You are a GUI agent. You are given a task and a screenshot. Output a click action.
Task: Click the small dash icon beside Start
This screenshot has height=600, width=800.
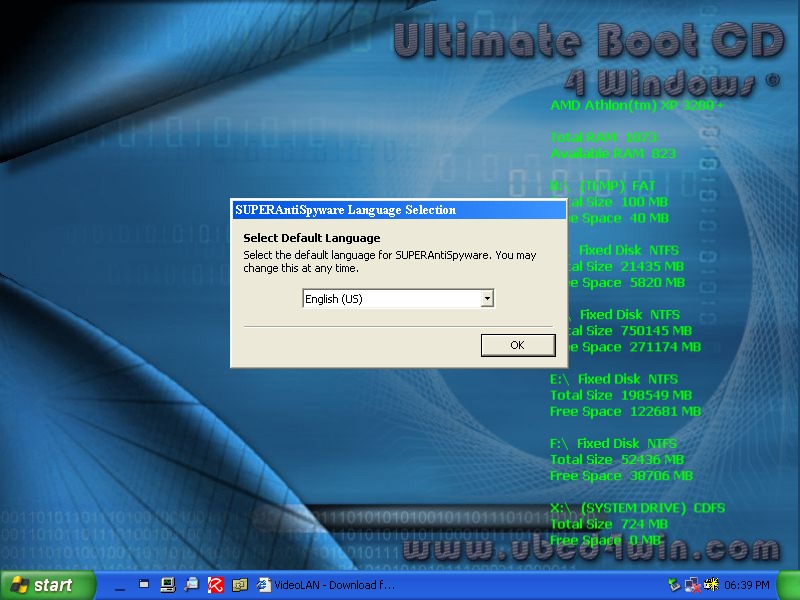point(120,584)
